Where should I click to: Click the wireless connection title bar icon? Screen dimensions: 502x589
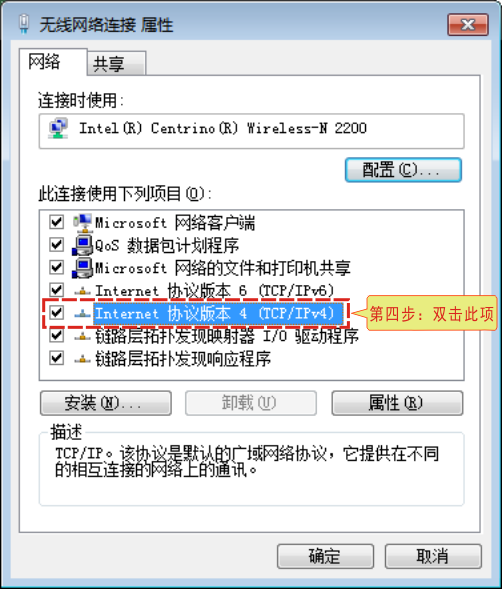pos(24,24)
